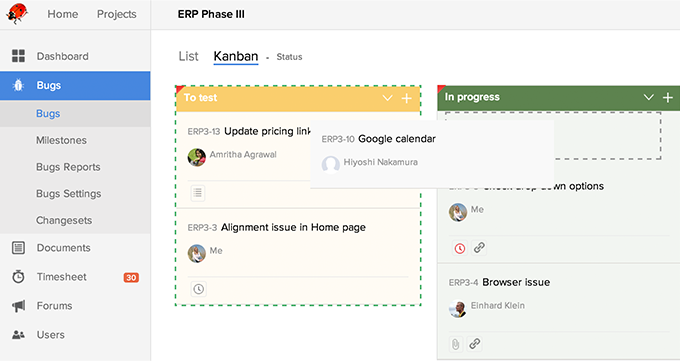Click clock icon on Alignment issue card

(198, 289)
